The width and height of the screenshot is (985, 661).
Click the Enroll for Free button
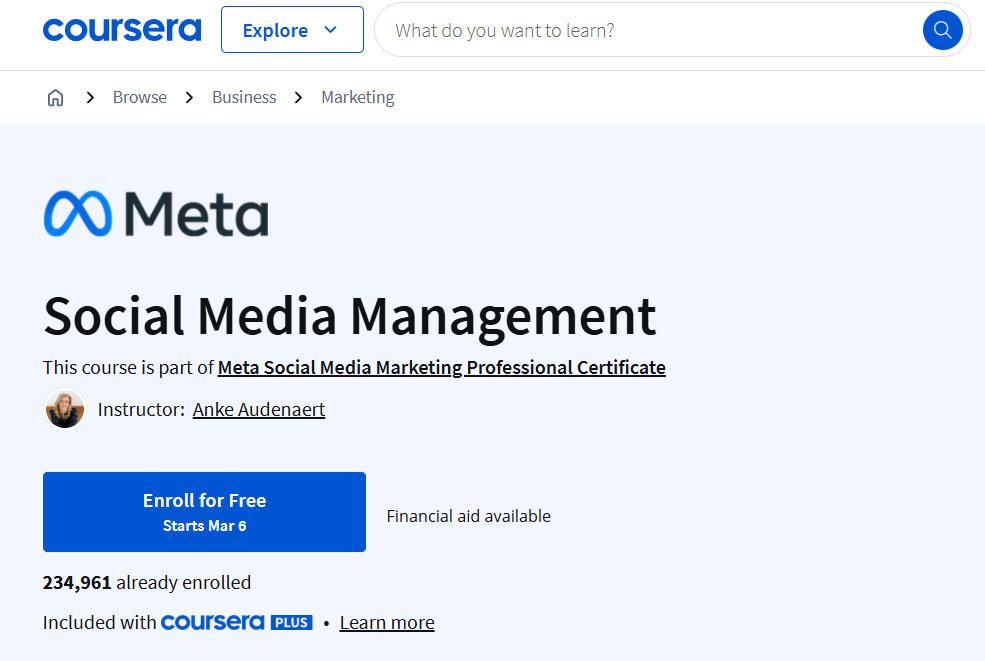(x=203, y=511)
